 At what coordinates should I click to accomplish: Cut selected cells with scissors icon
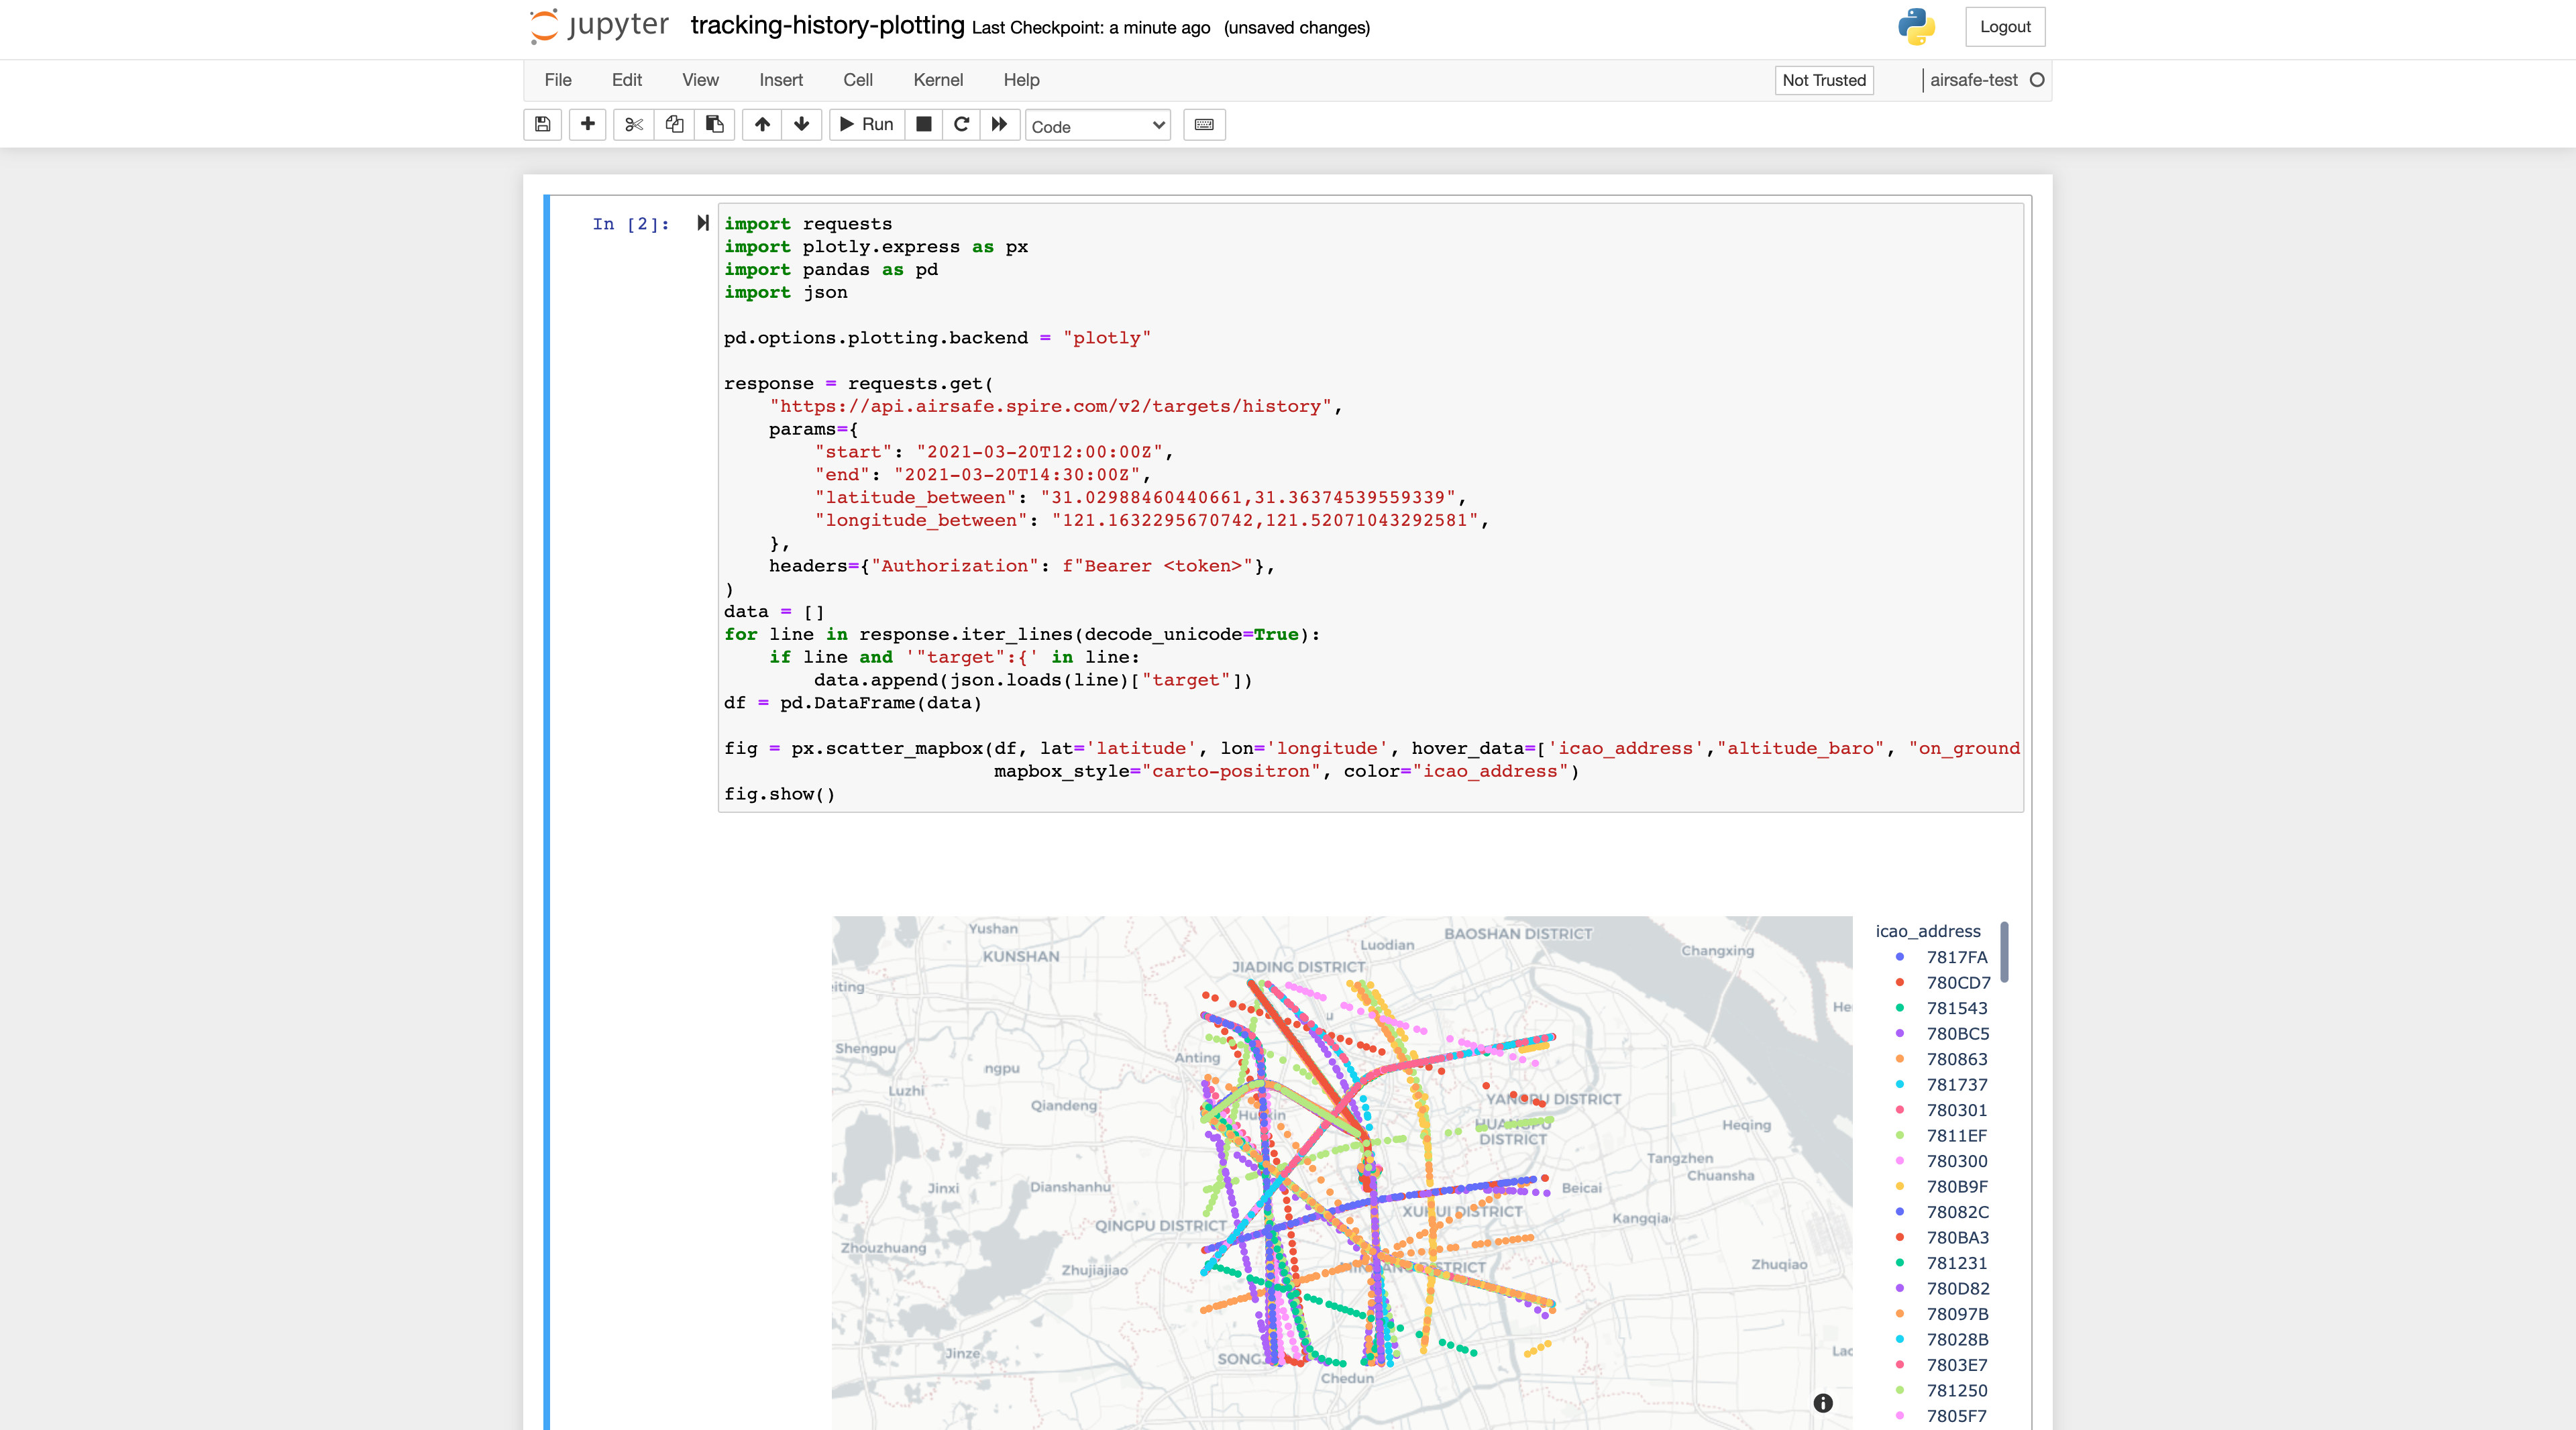(x=633, y=125)
